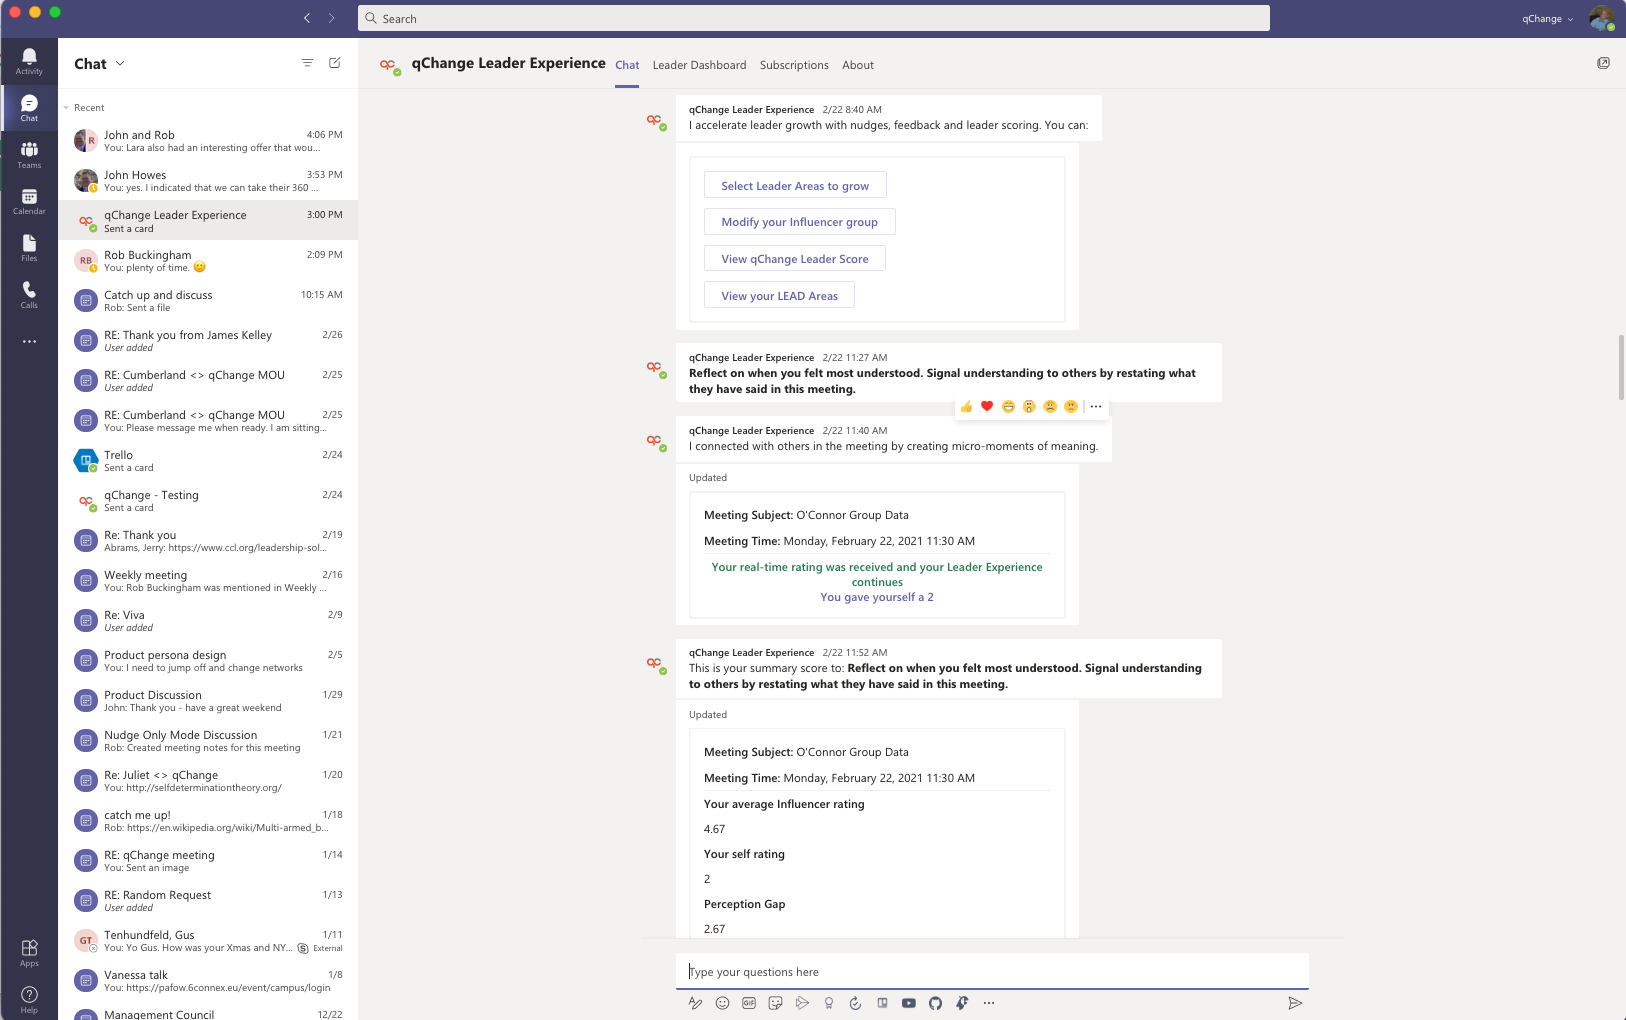1626x1020 pixels.
Task: Open the Apps store in left rail
Action: 29,952
